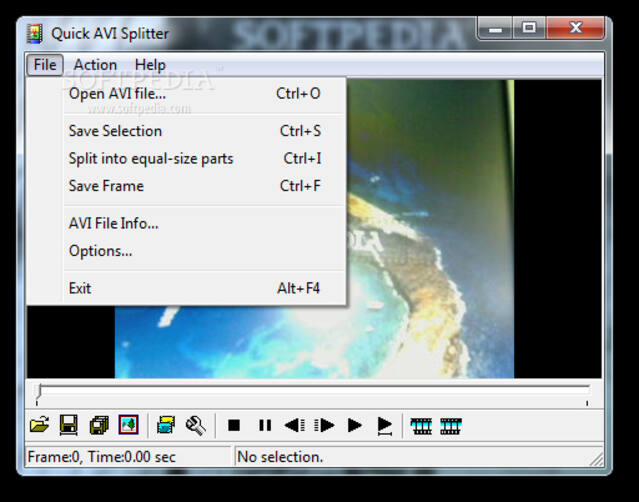The width and height of the screenshot is (639, 502).
Task: Click the Save Selection floppy disk icon
Action: click(68, 425)
